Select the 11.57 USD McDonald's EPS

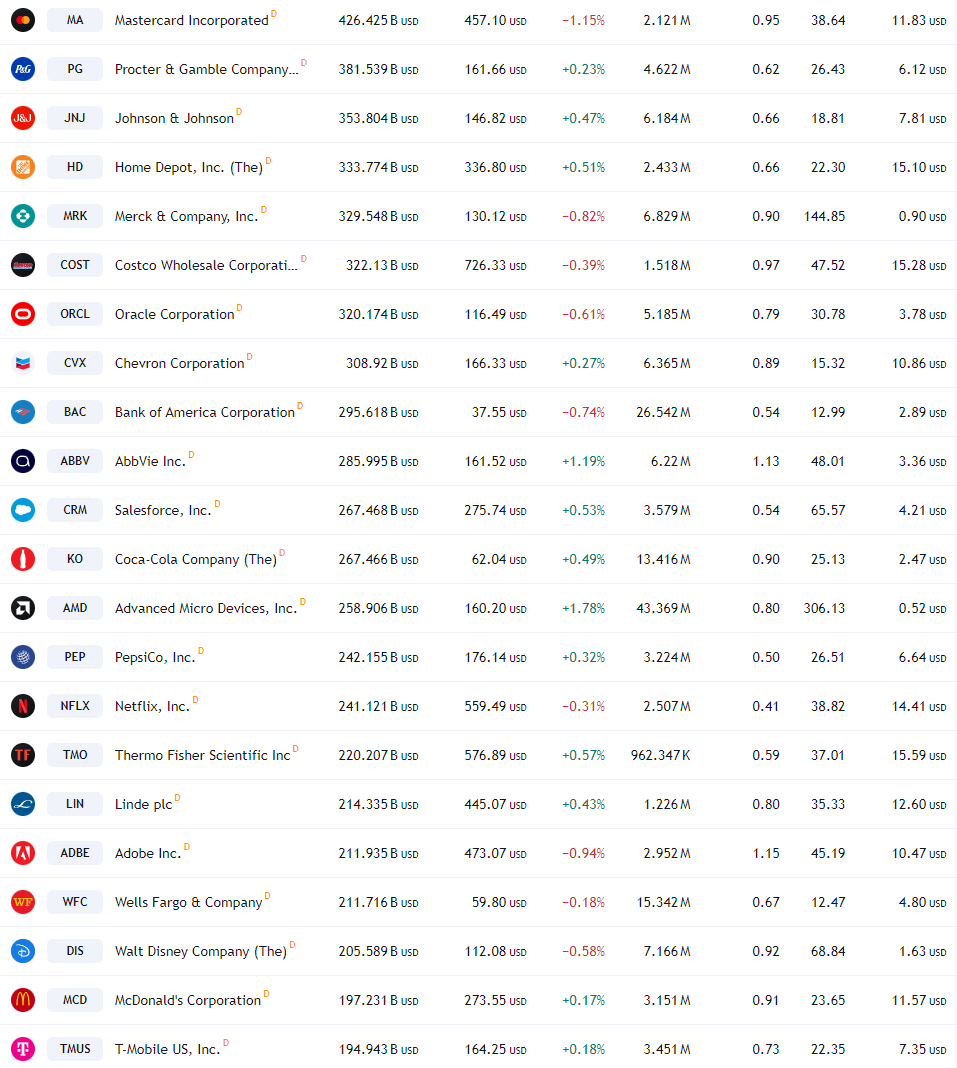click(919, 1001)
